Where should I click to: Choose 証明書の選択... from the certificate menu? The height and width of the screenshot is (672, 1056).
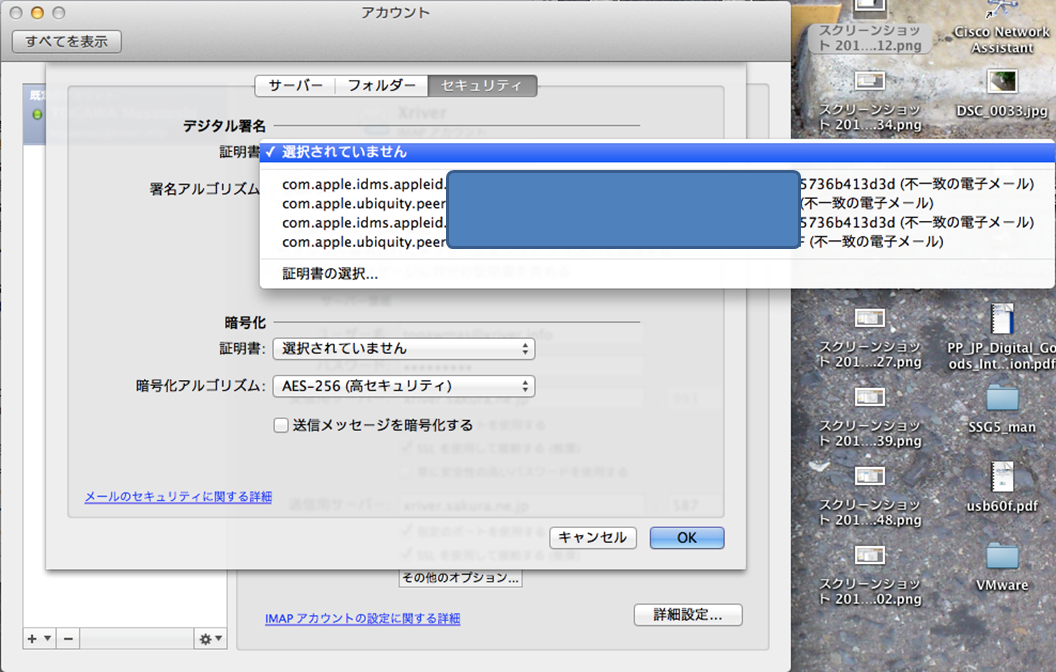(330, 273)
